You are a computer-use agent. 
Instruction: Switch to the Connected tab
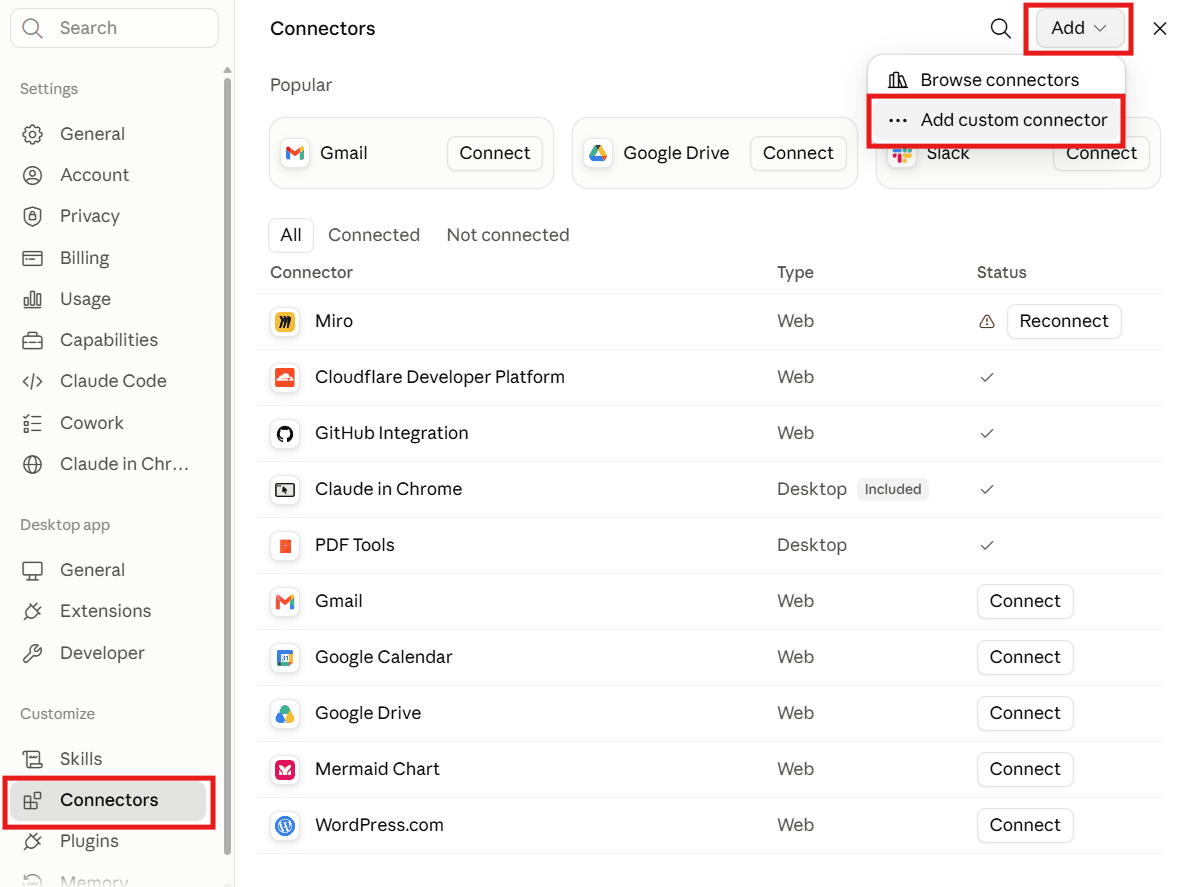pyautogui.click(x=373, y=235)
